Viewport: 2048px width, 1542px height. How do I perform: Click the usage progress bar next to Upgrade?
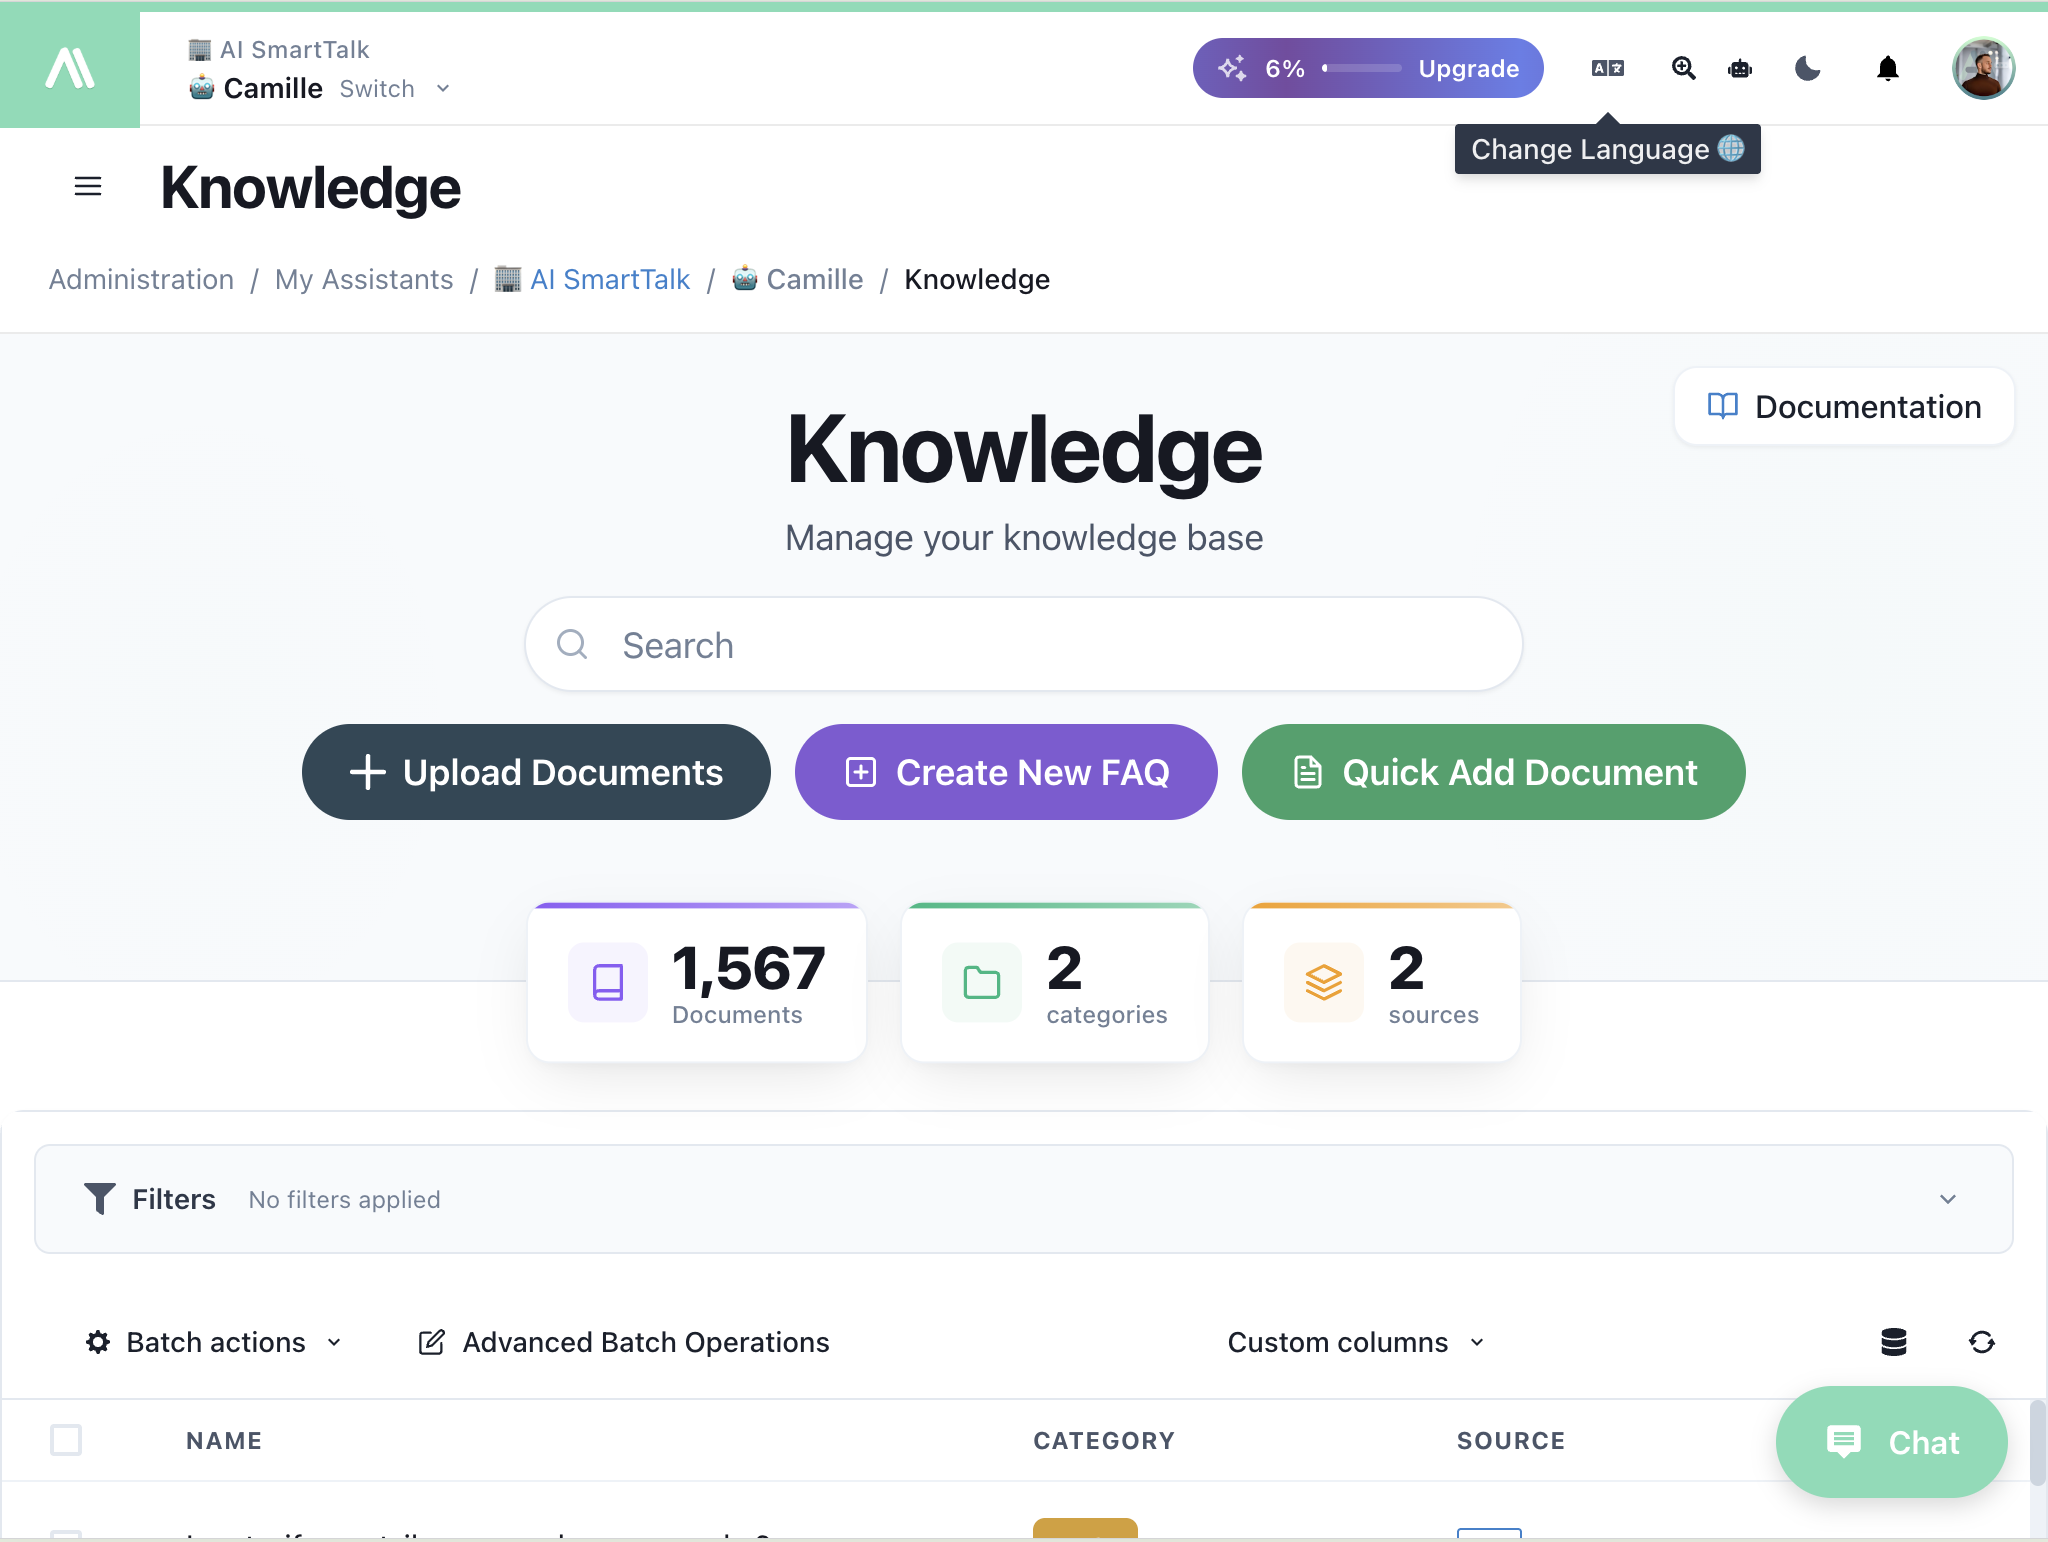[x=1363, y=68]
